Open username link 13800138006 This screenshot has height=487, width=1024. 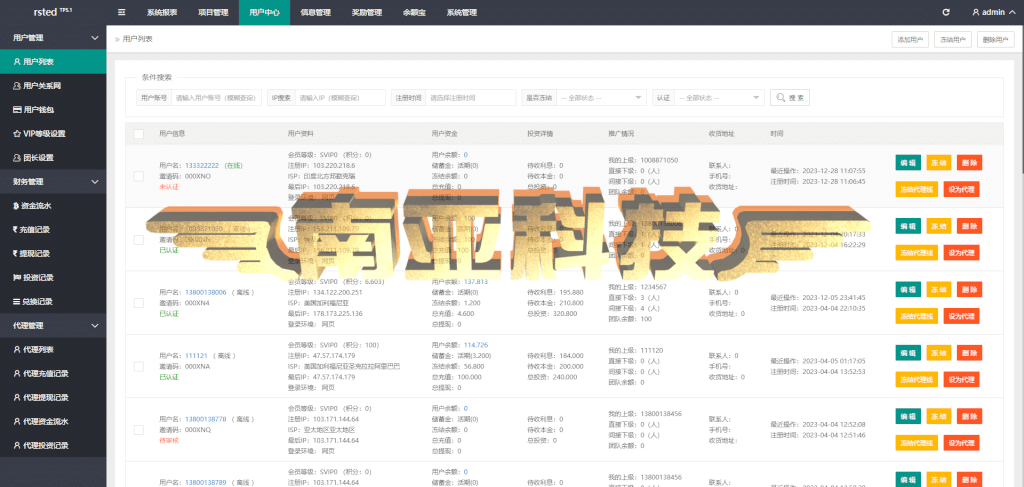(206, 292)
